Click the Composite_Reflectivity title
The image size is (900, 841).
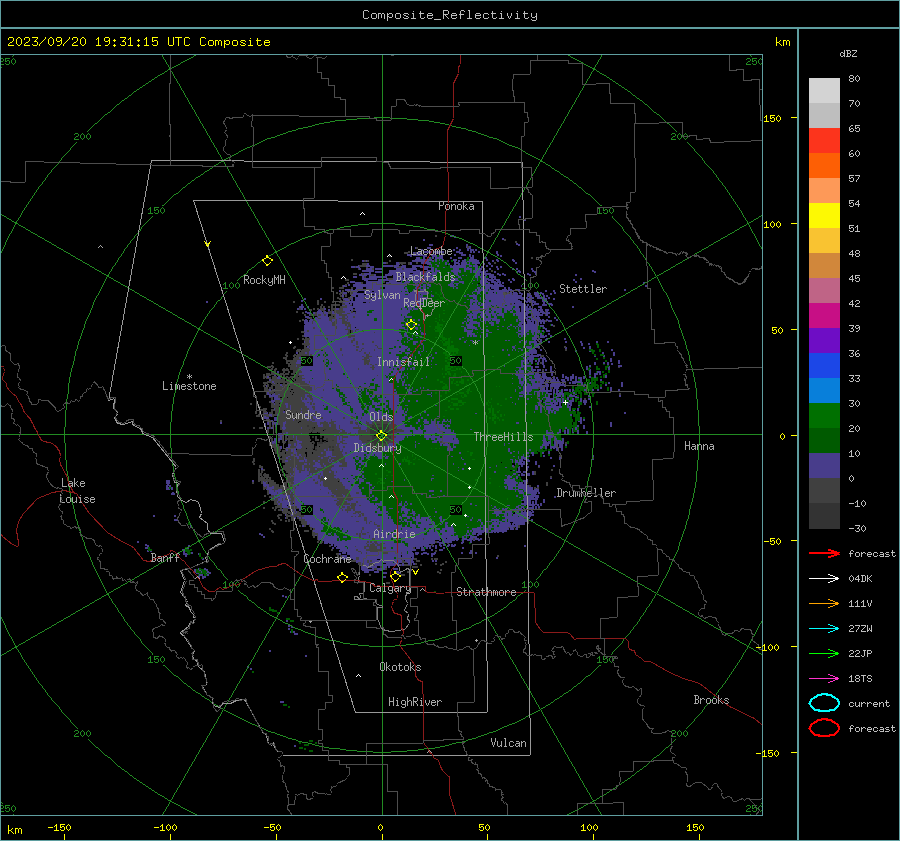pos(450,15)
